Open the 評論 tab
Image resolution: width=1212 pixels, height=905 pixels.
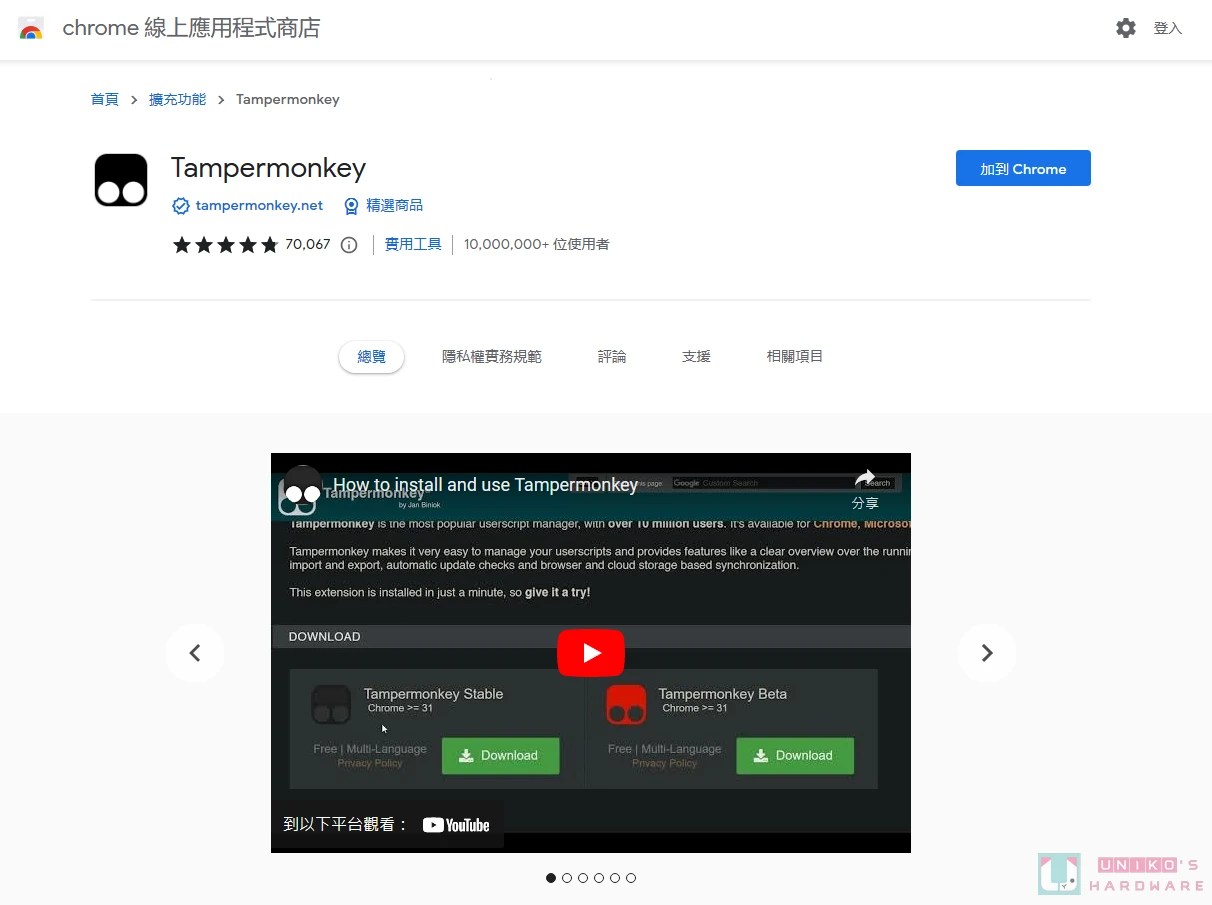(x=612, y=357)
